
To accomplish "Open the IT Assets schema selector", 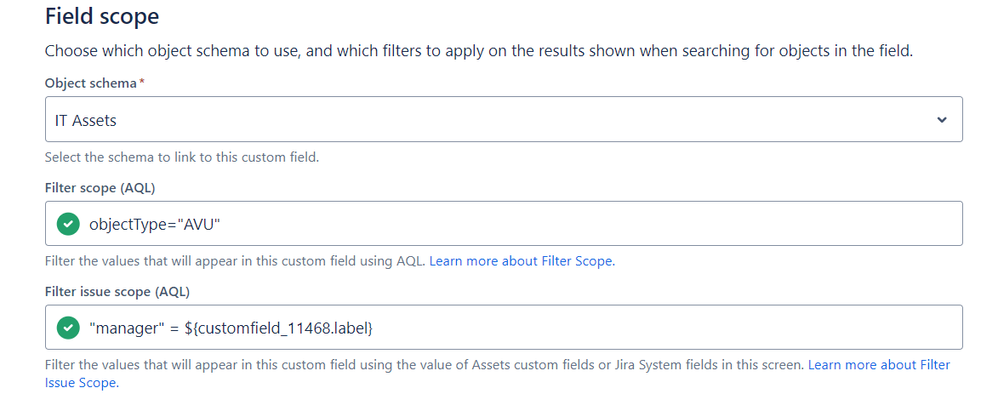I will coord(503,119).
